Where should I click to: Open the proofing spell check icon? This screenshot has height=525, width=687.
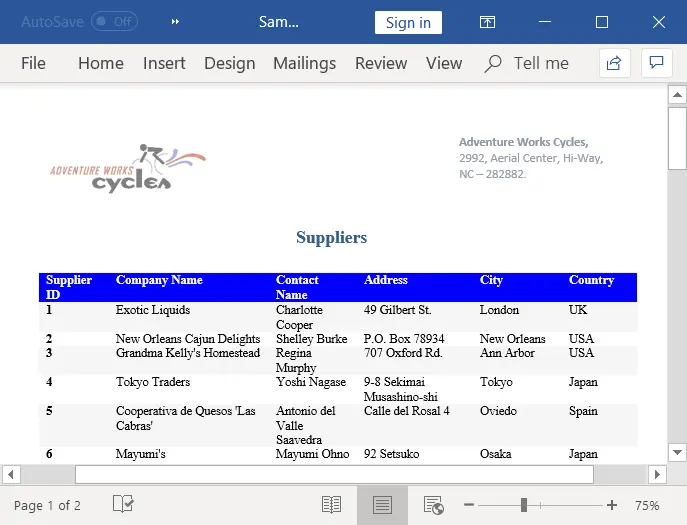[123, 504]
